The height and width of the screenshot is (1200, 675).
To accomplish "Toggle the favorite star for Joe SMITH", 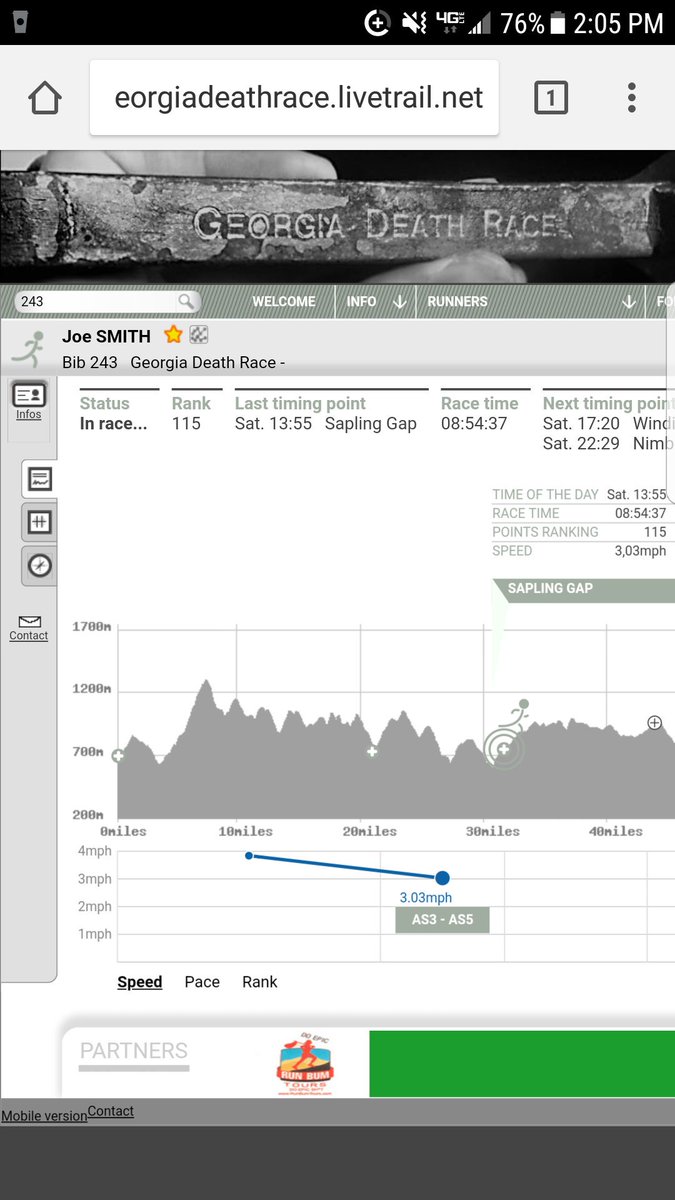I will click(x=174, y=335).
